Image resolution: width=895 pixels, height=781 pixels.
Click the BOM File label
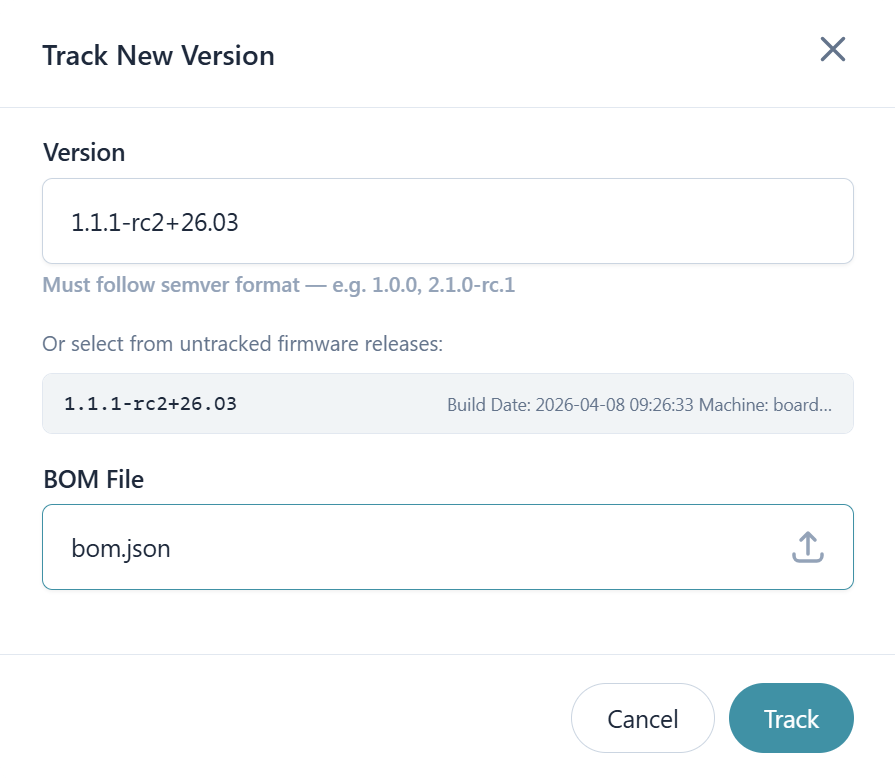[93, 480]
